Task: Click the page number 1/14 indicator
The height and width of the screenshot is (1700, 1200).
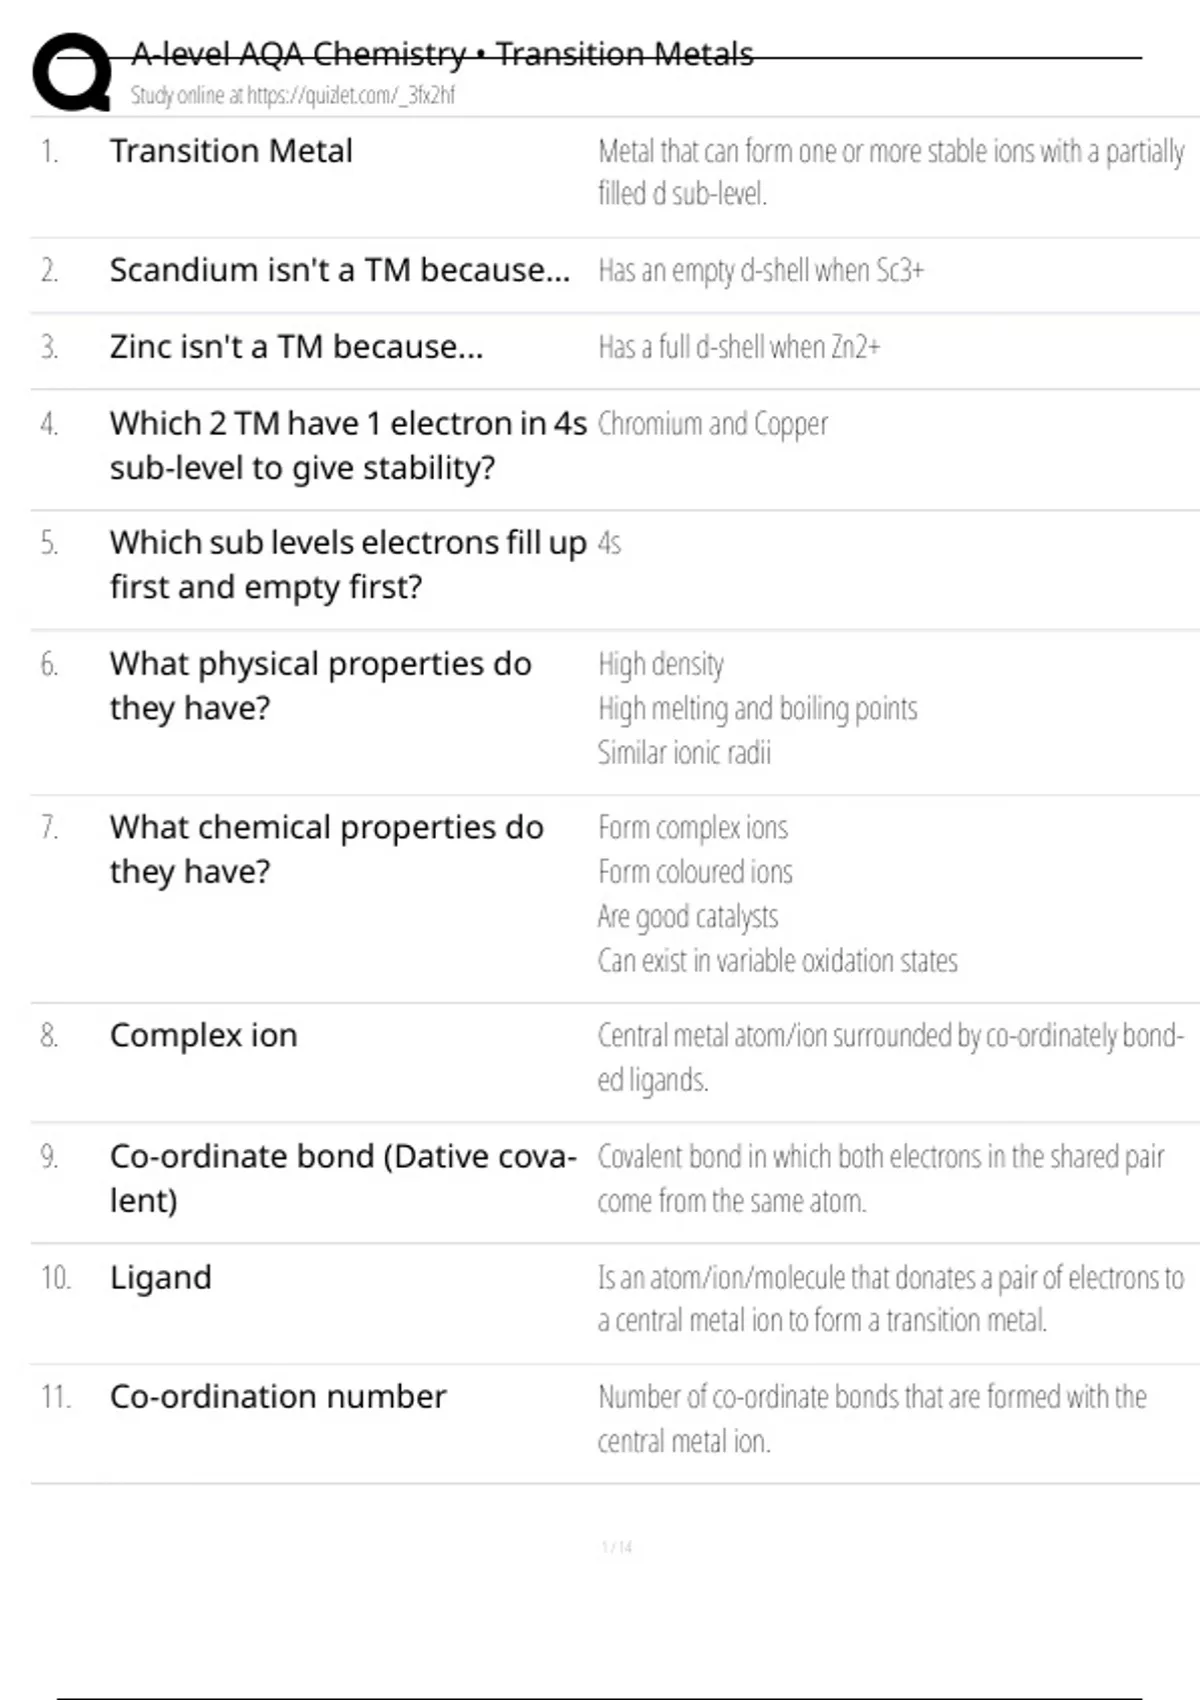Action: click(x=617, y=1548)
